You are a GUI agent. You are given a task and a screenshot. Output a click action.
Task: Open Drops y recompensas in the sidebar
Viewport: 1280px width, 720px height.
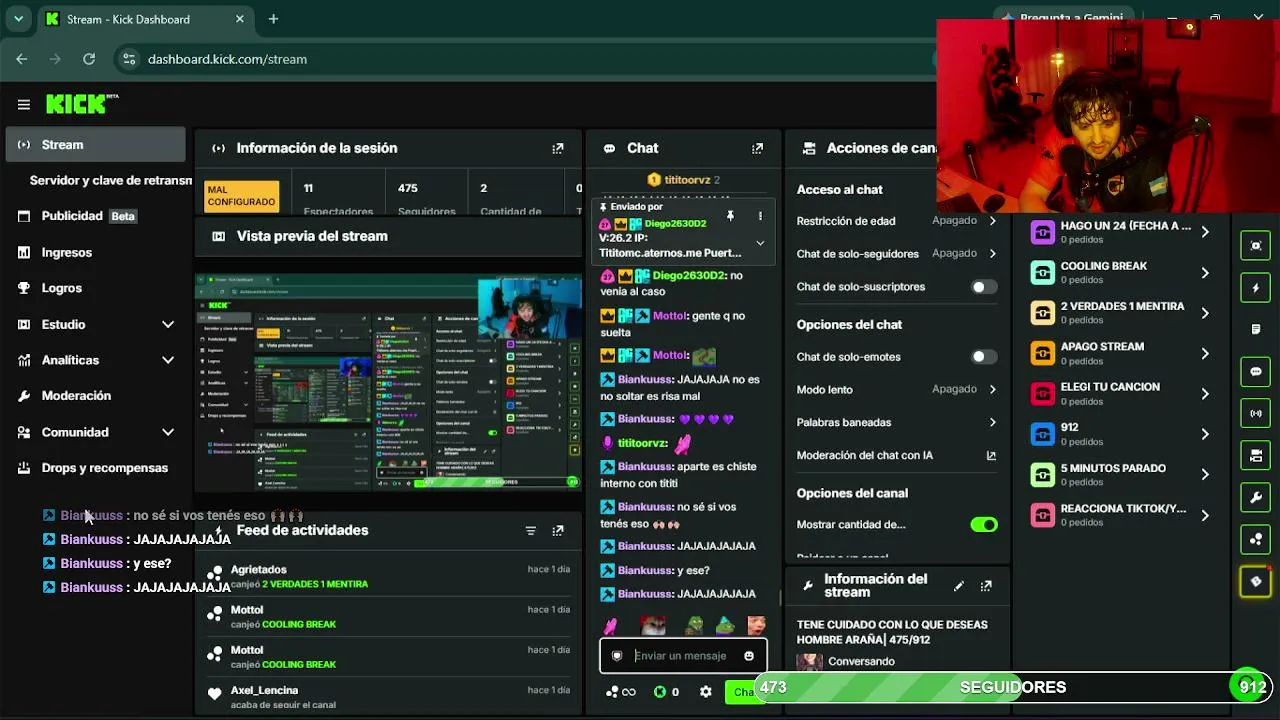coord(96,468)
